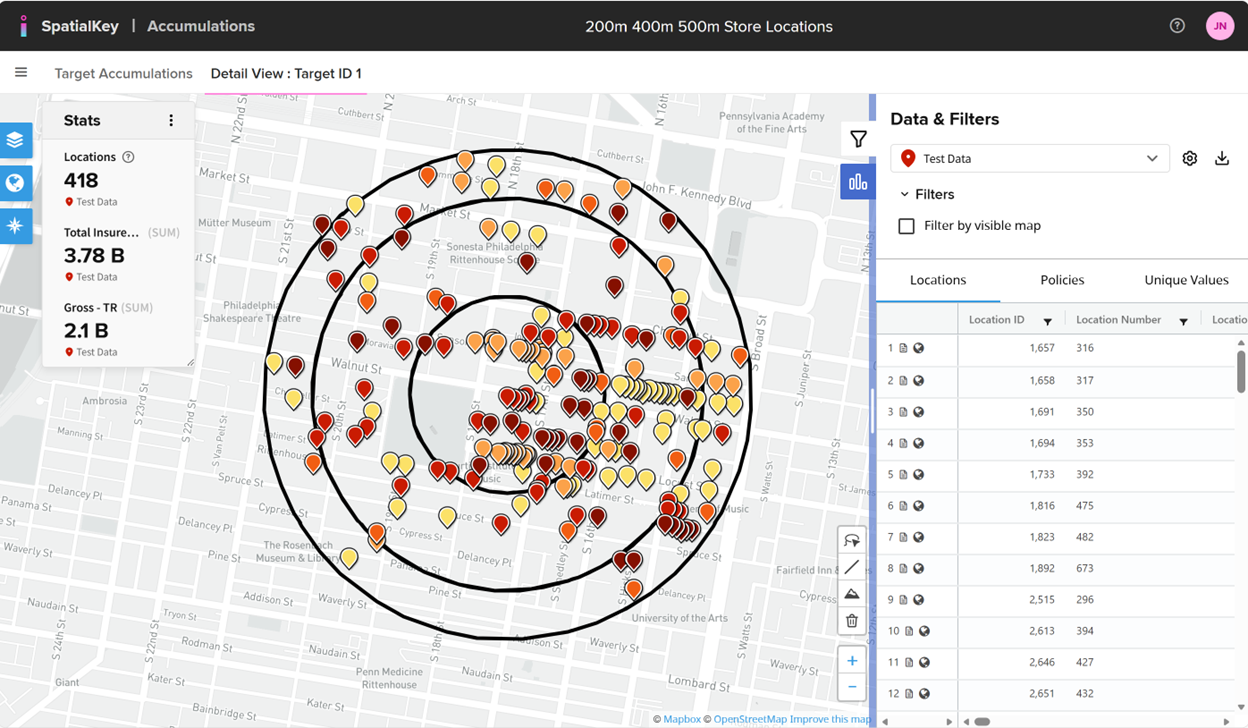Image resolution: width=1248 pixels, height=728 pixels.
Task: Switch to the Policies tab
Action: click(x=1062, y=280)
